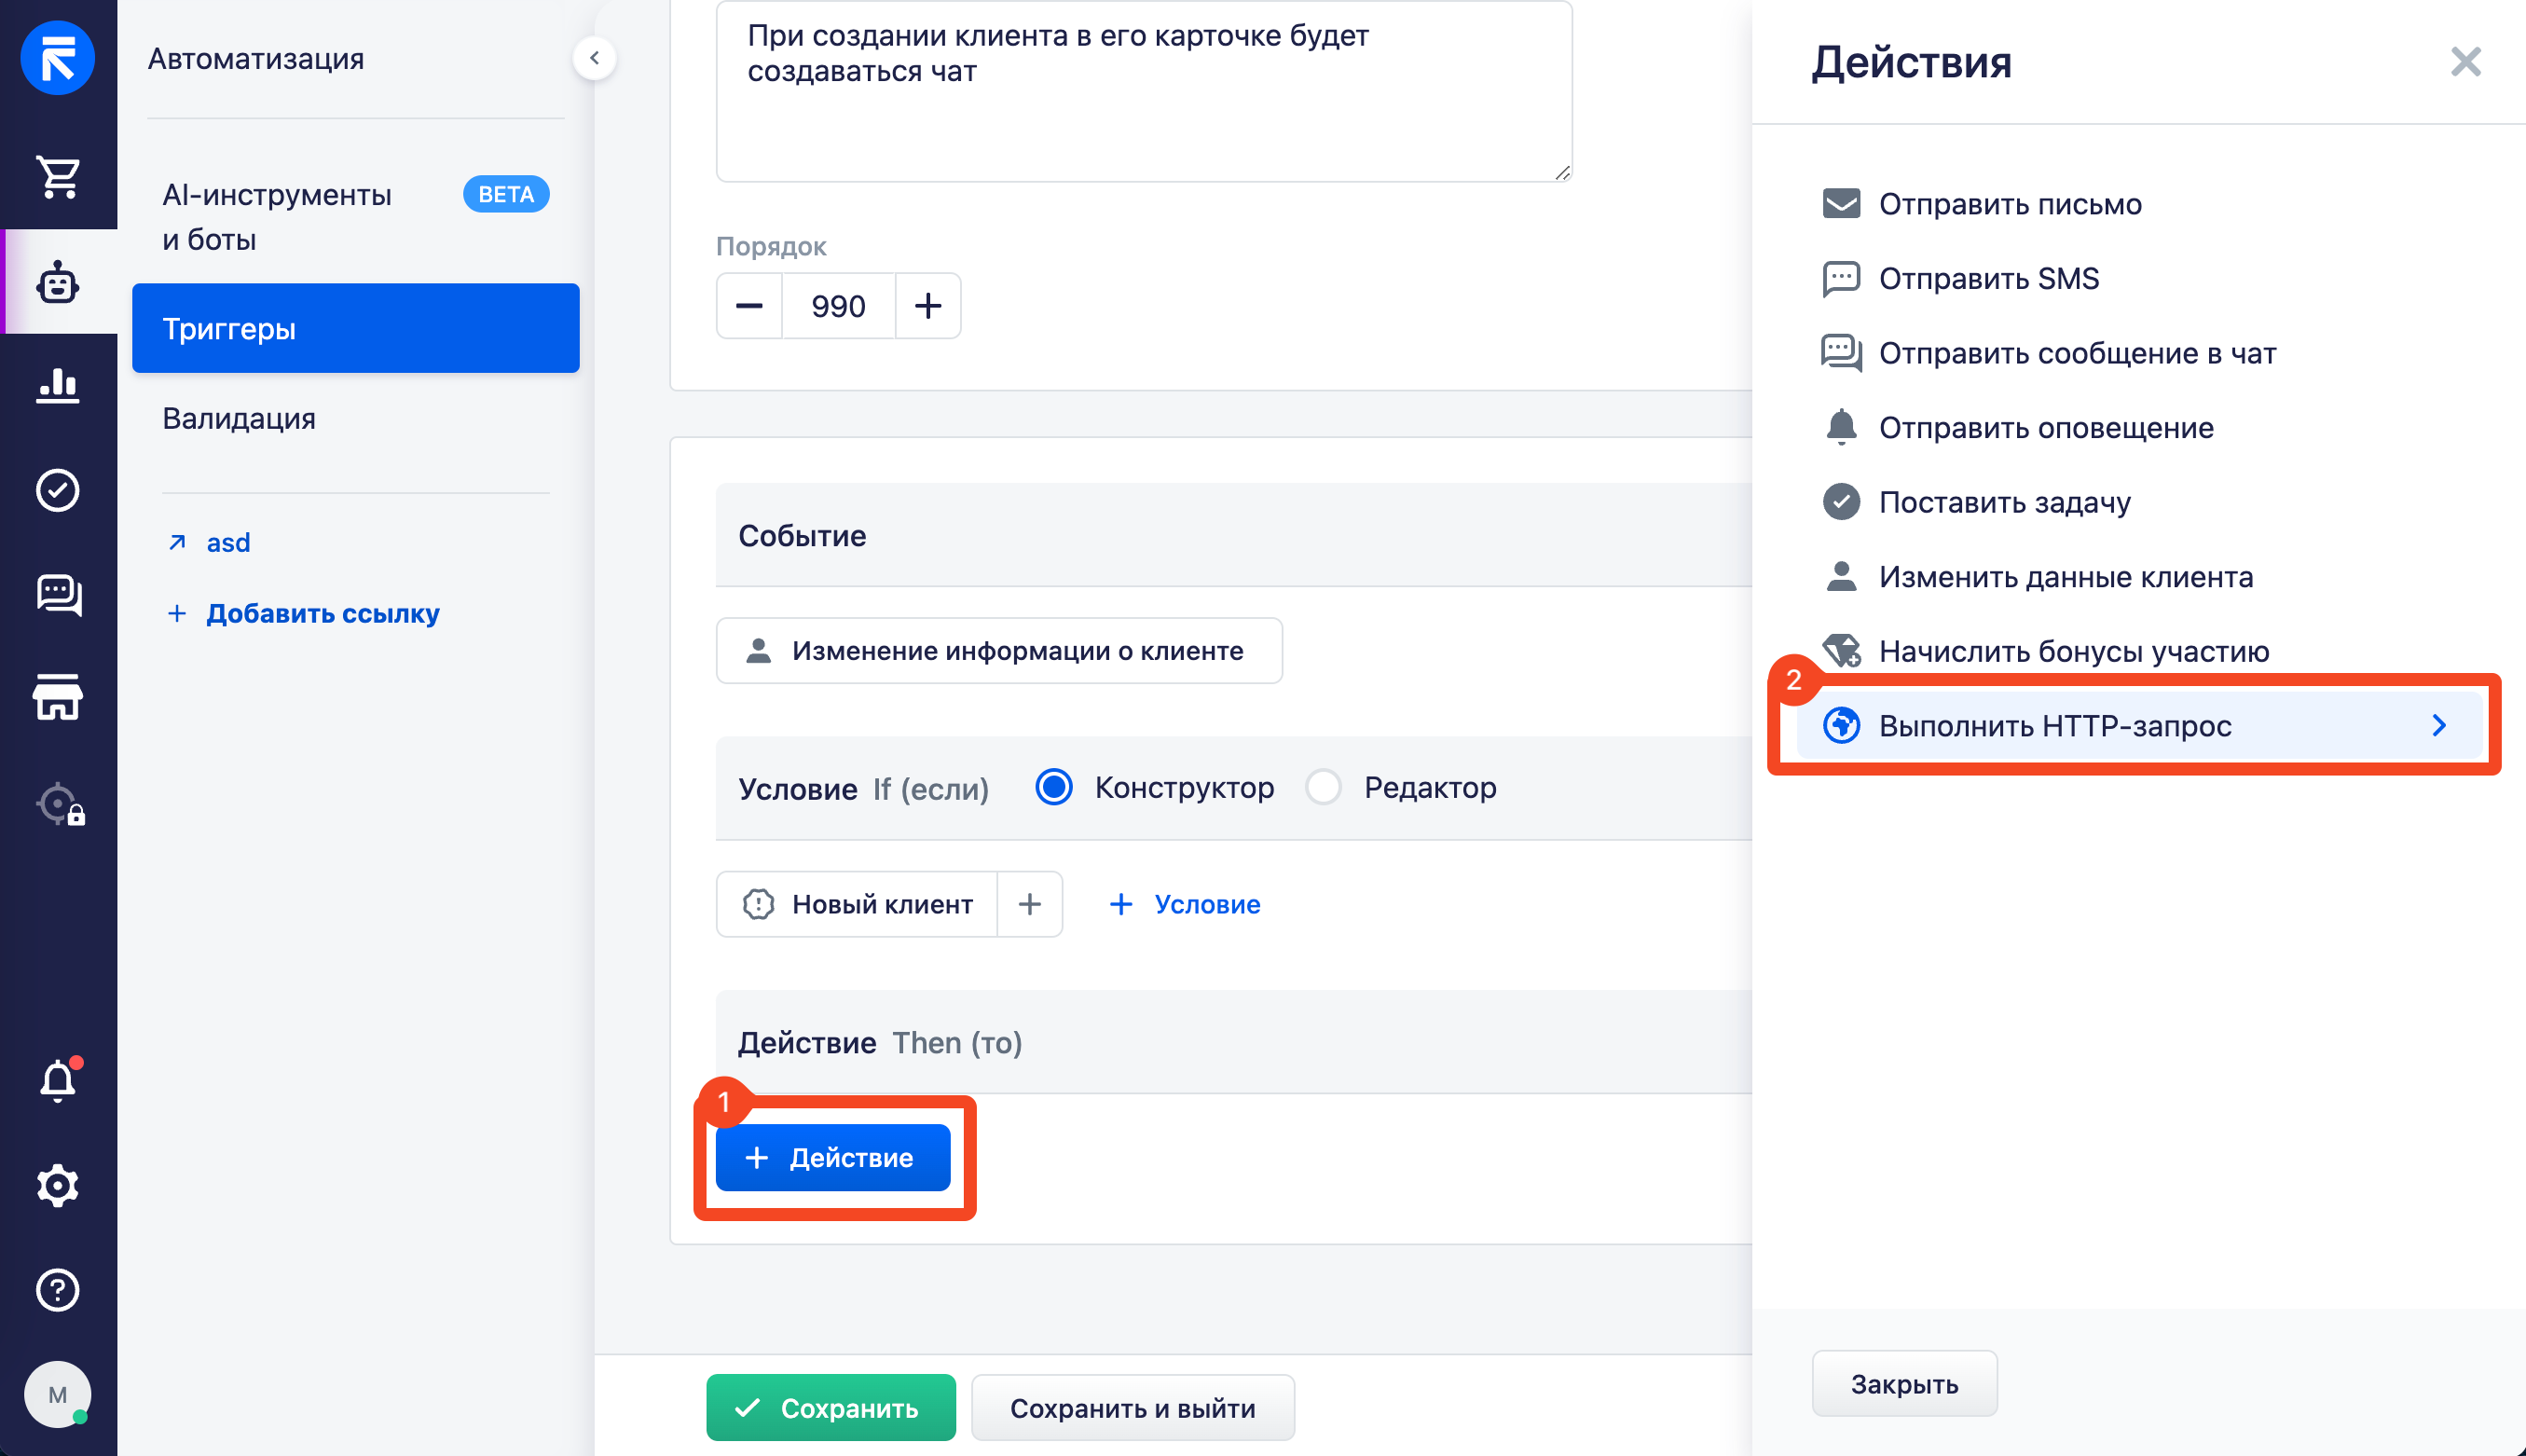Open the store sidebar icon
Viewport: 2526px width, 1456px height.
pos(58,697)
